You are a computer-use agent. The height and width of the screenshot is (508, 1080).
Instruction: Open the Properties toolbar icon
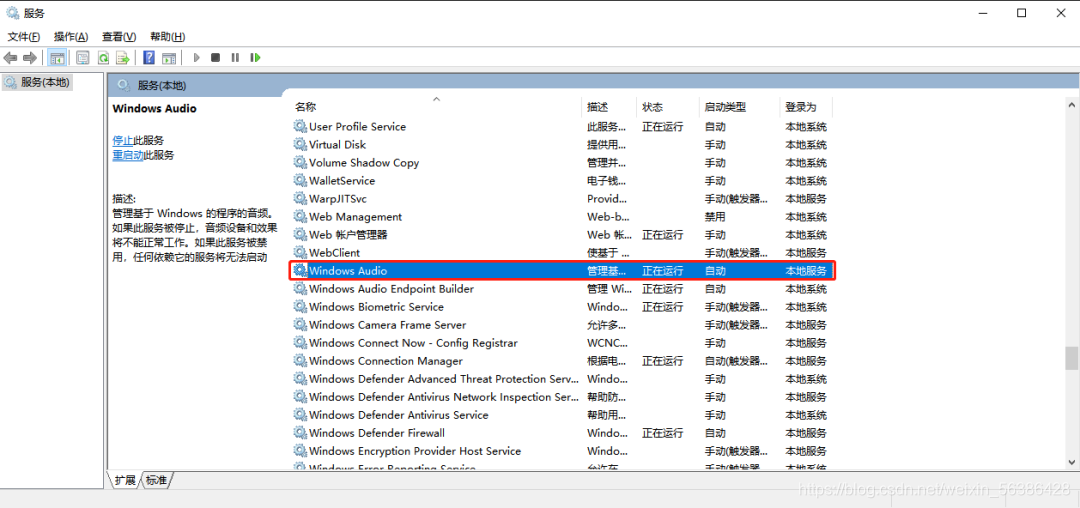pyautogui.click(x=83, y=58)
